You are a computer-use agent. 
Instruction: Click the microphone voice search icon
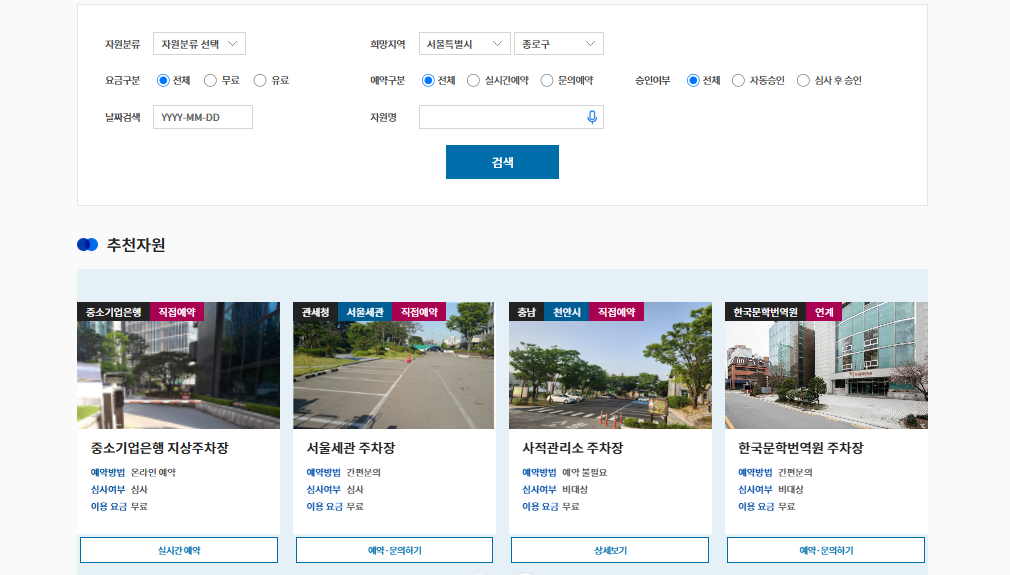tap(592, 117)
